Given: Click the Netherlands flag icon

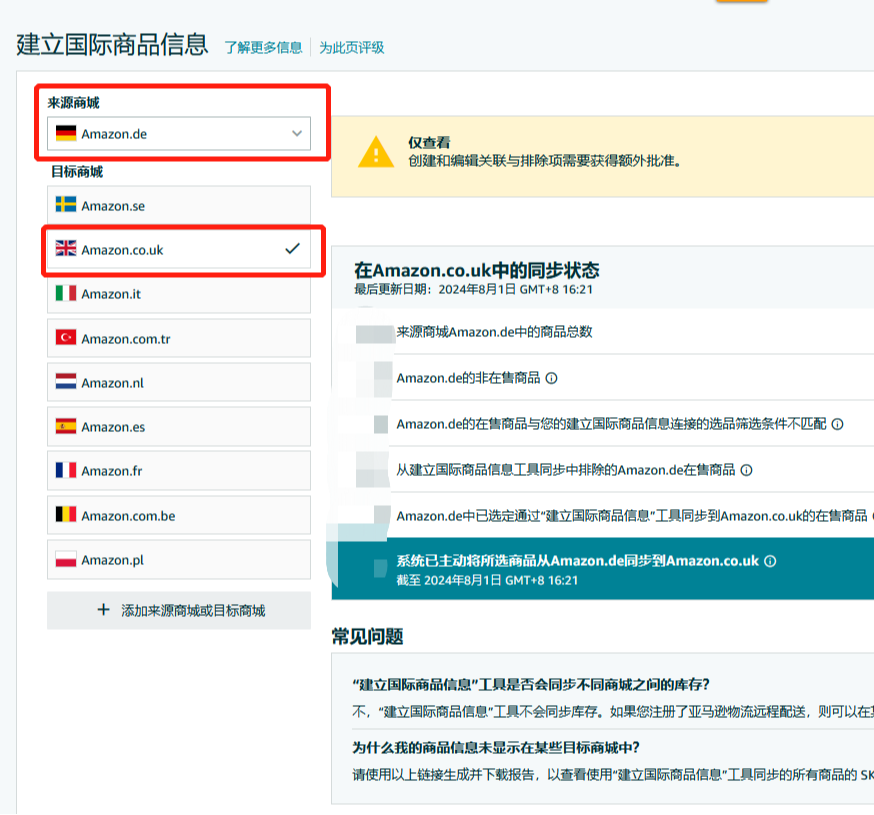Looking at the screenshot, I should (66, 382).
